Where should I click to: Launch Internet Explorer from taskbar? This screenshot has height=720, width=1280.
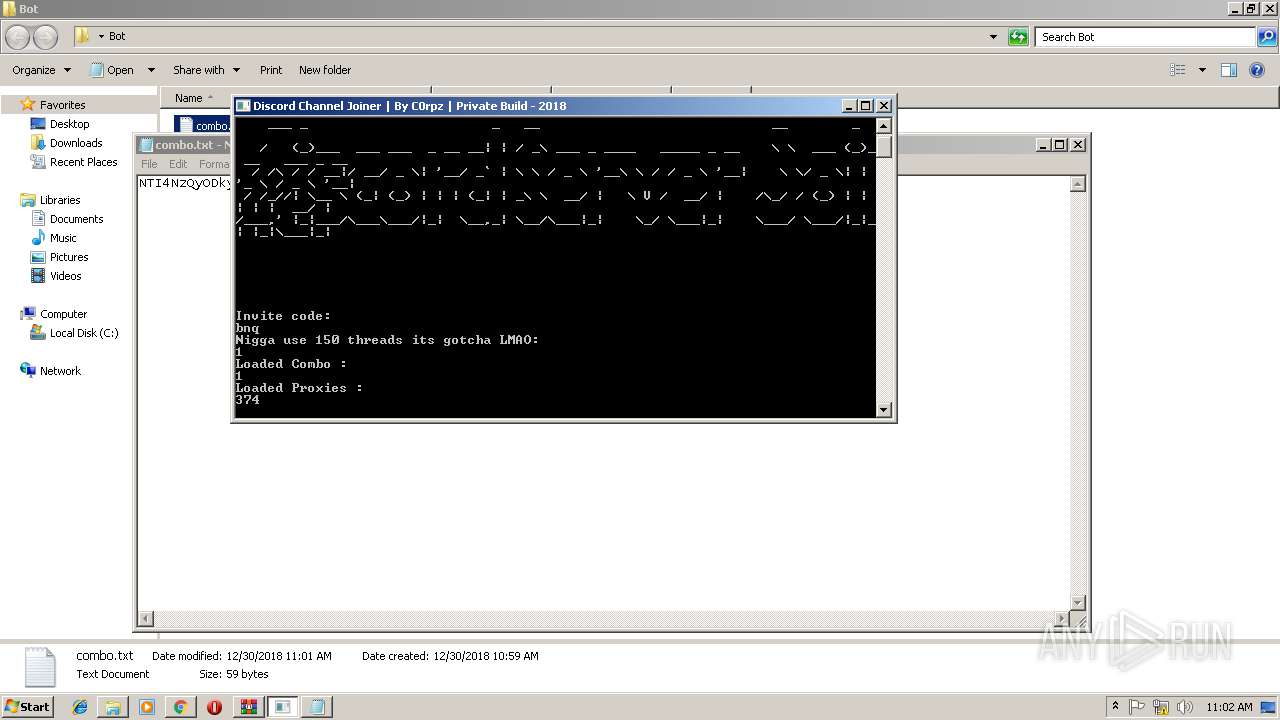[80, 707]
